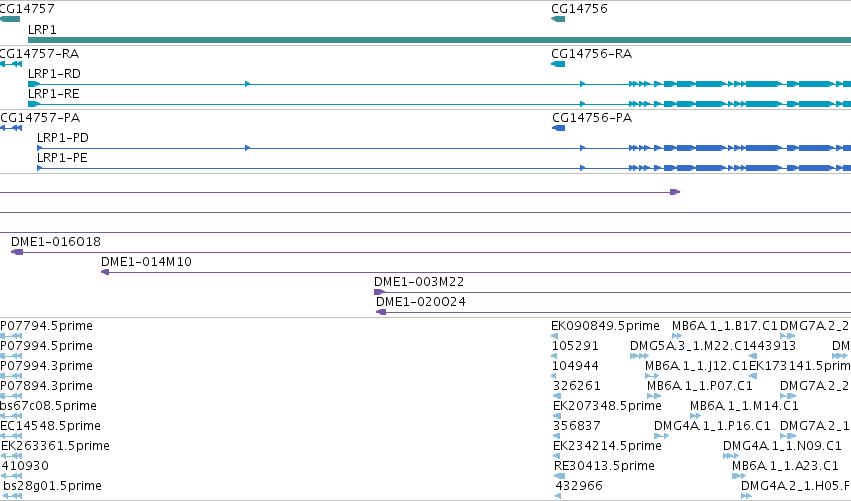The height and width of the screenshot is (501, 851).
Task: Click the EK234214.5prime EST label
Action: point(607,446)
